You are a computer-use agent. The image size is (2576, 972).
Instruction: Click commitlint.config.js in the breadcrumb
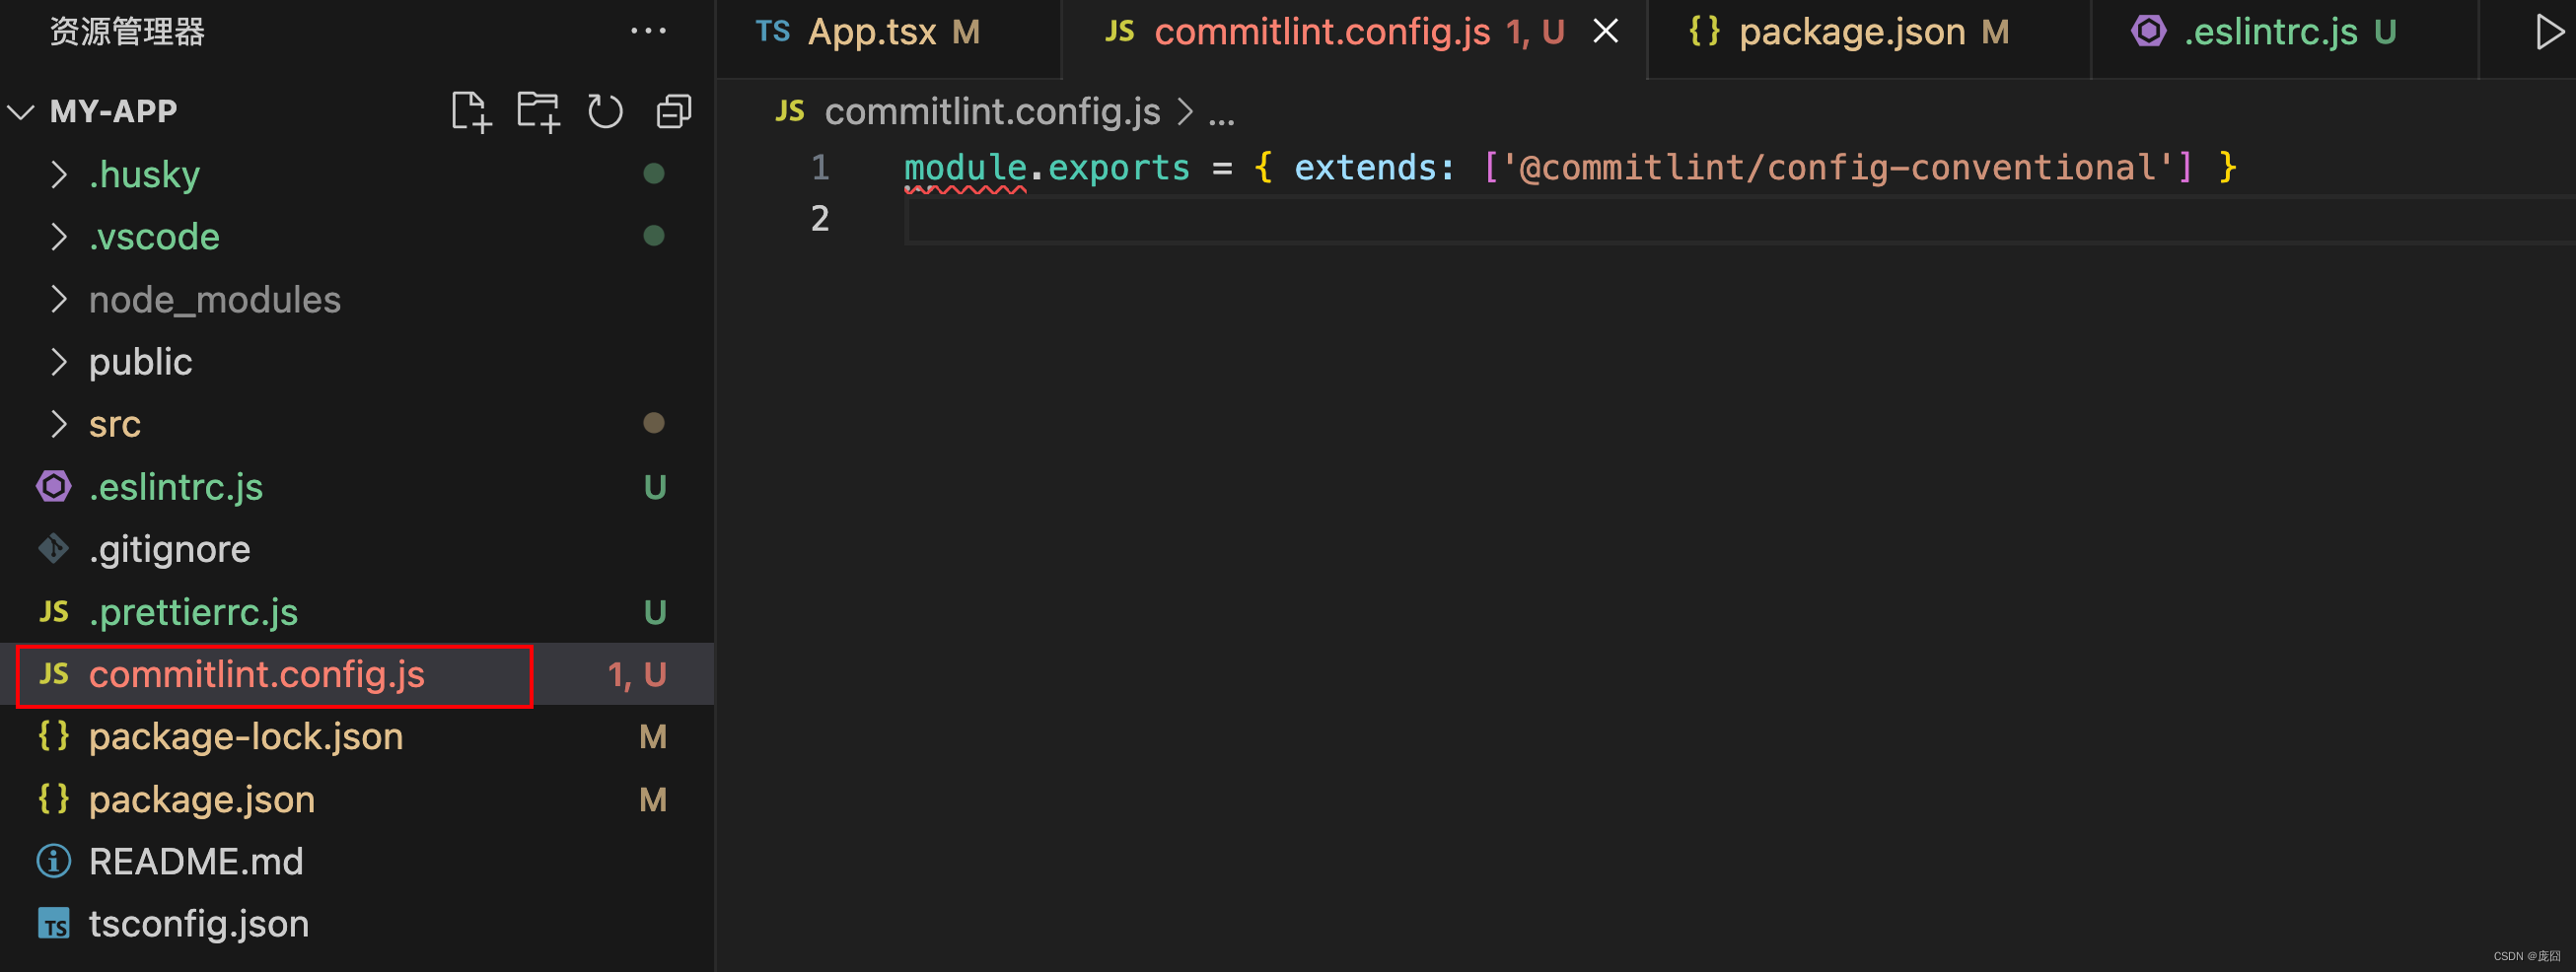pos(992,111)
